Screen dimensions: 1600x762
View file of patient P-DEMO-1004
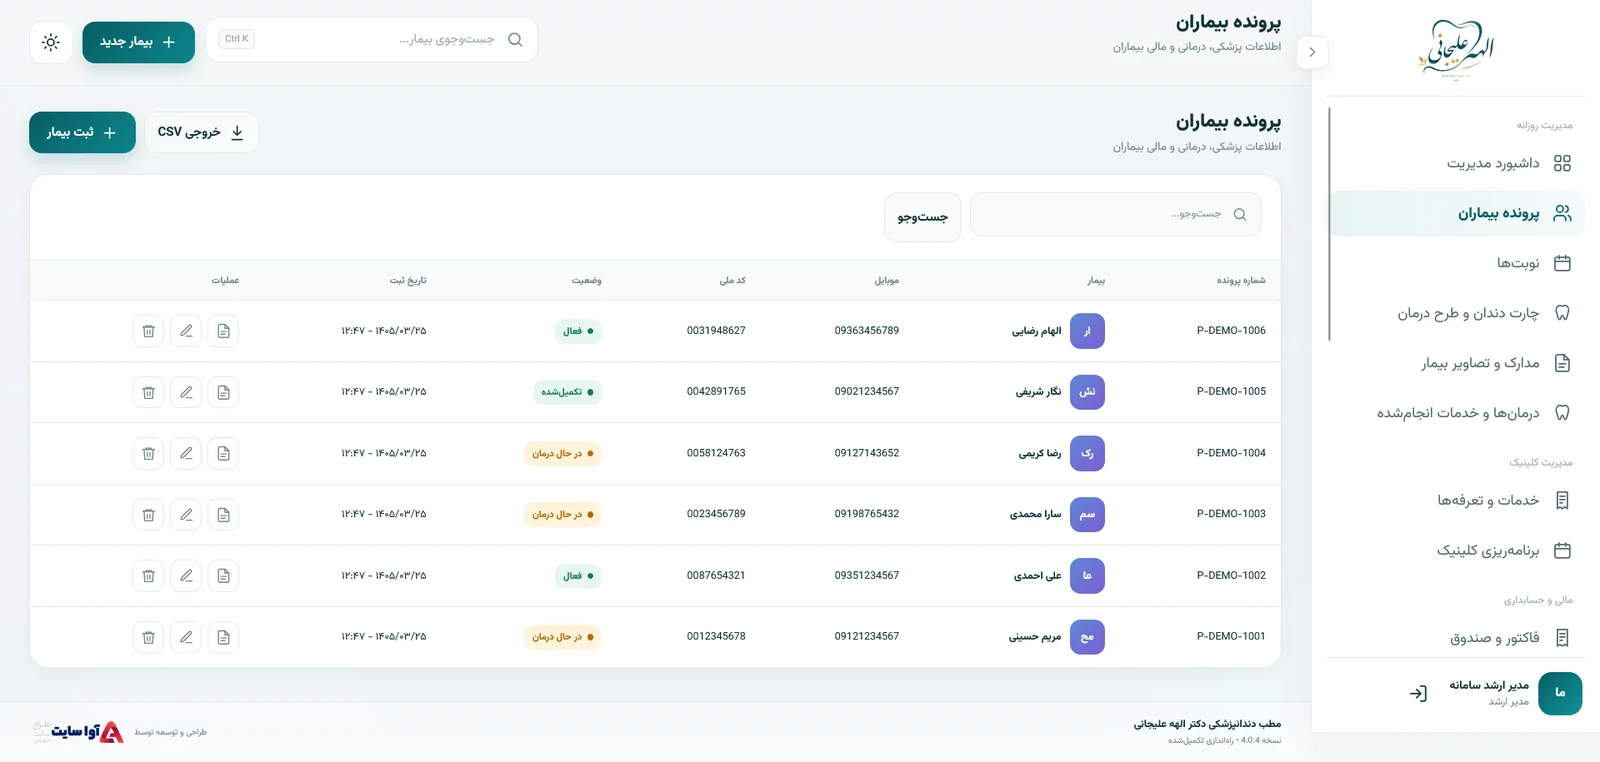(x=223, y=453)
